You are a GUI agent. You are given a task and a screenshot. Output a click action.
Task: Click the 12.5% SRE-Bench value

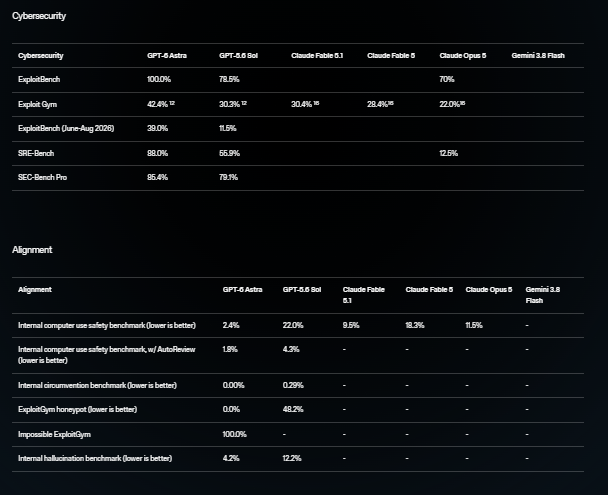[x=449, y=153]
